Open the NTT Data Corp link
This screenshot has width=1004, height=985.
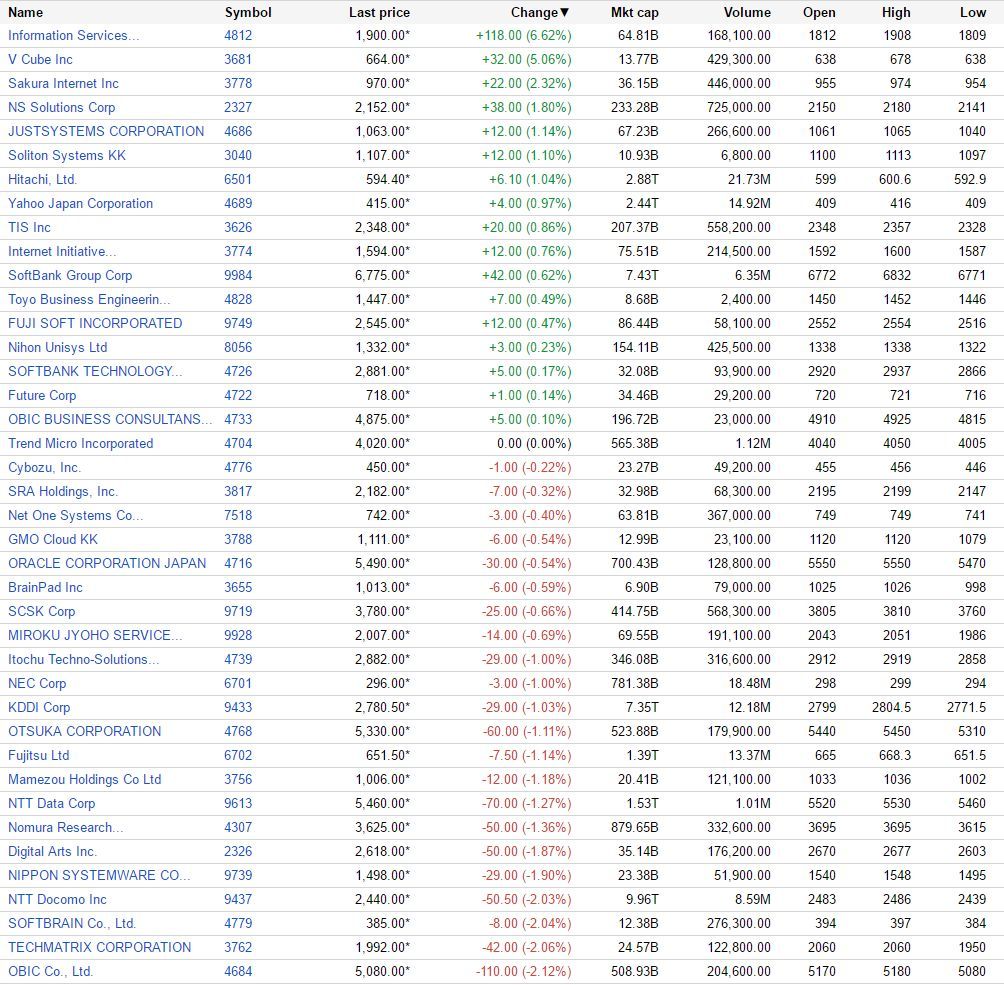51,804
